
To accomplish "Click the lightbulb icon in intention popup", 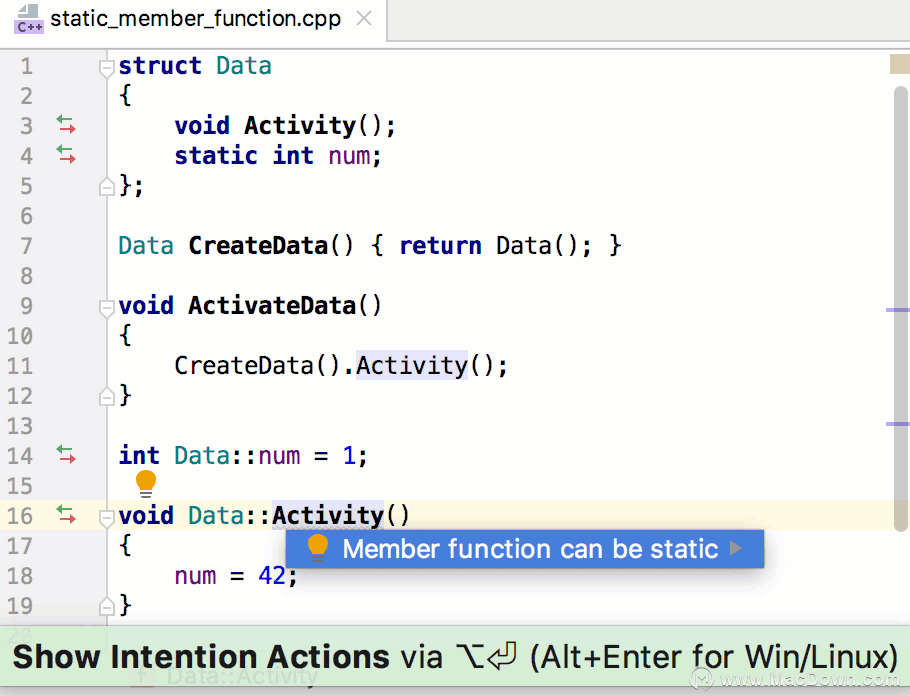I will (318, 549).
